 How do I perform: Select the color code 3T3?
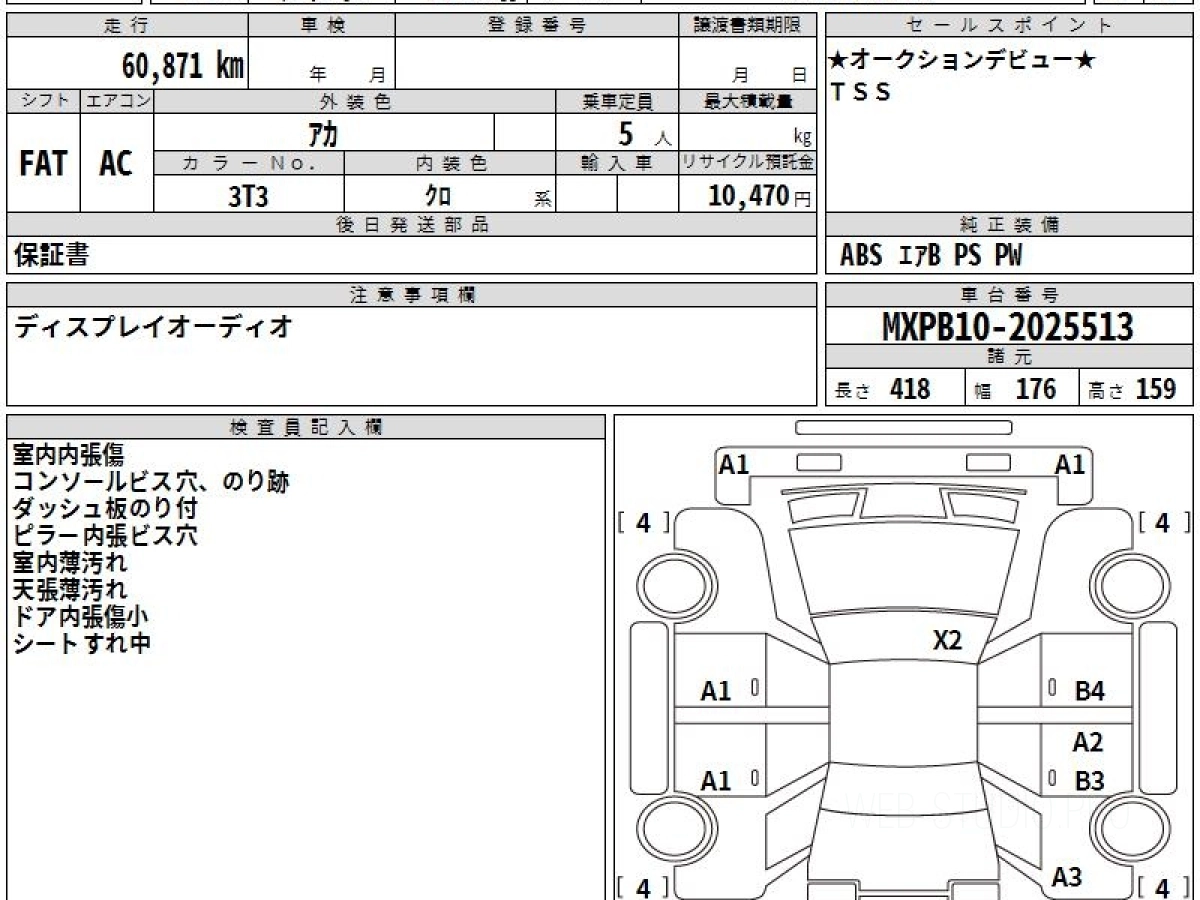[x=248, y=196]
